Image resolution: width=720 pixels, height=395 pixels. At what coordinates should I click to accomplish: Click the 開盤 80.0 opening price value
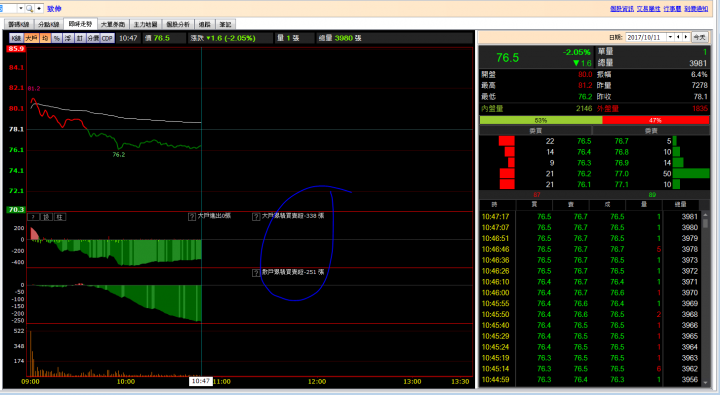[585, 74]
